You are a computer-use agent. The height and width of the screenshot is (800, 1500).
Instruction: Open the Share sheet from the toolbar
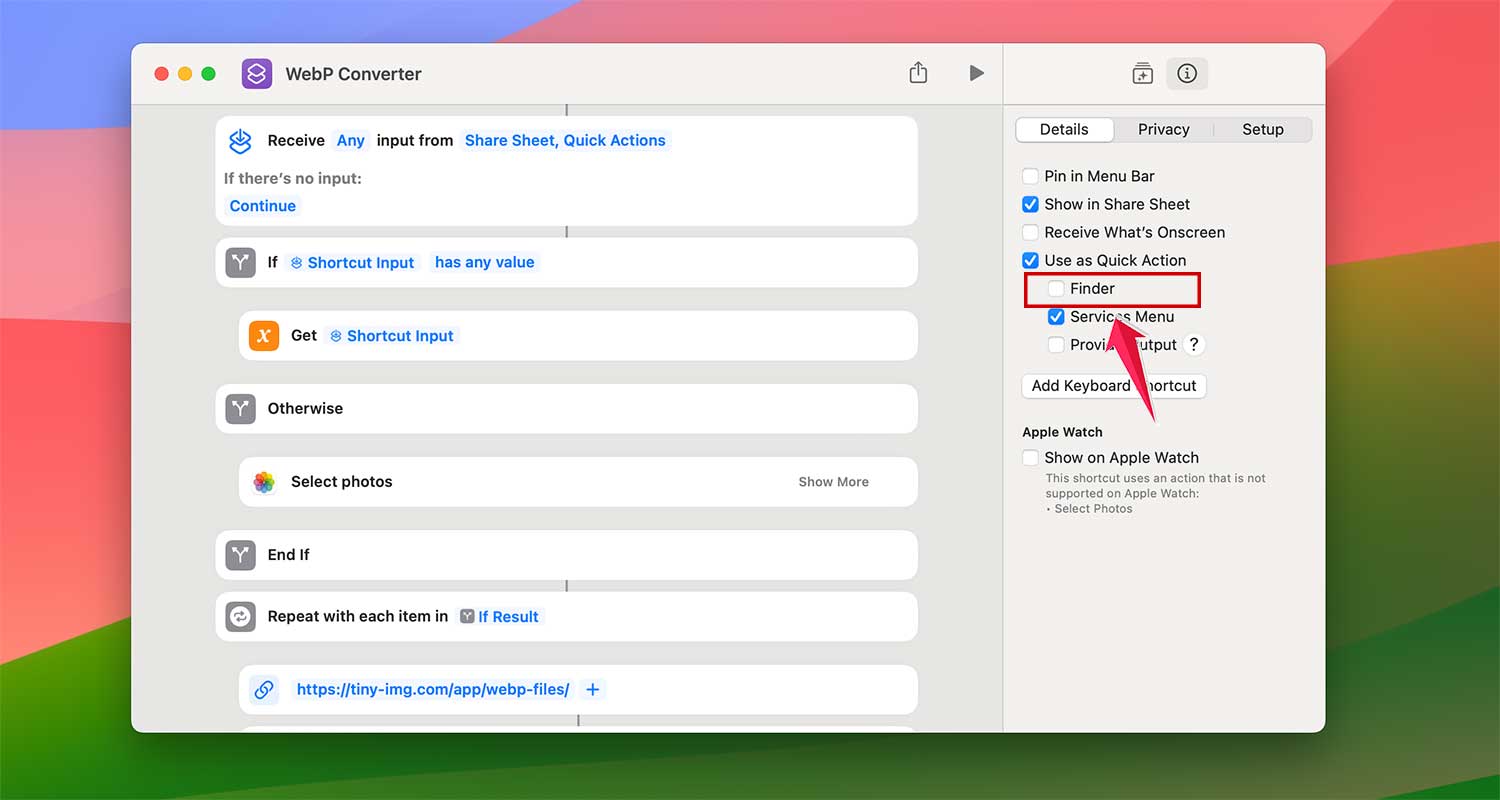pyautogui.click(x=918, y=73)
